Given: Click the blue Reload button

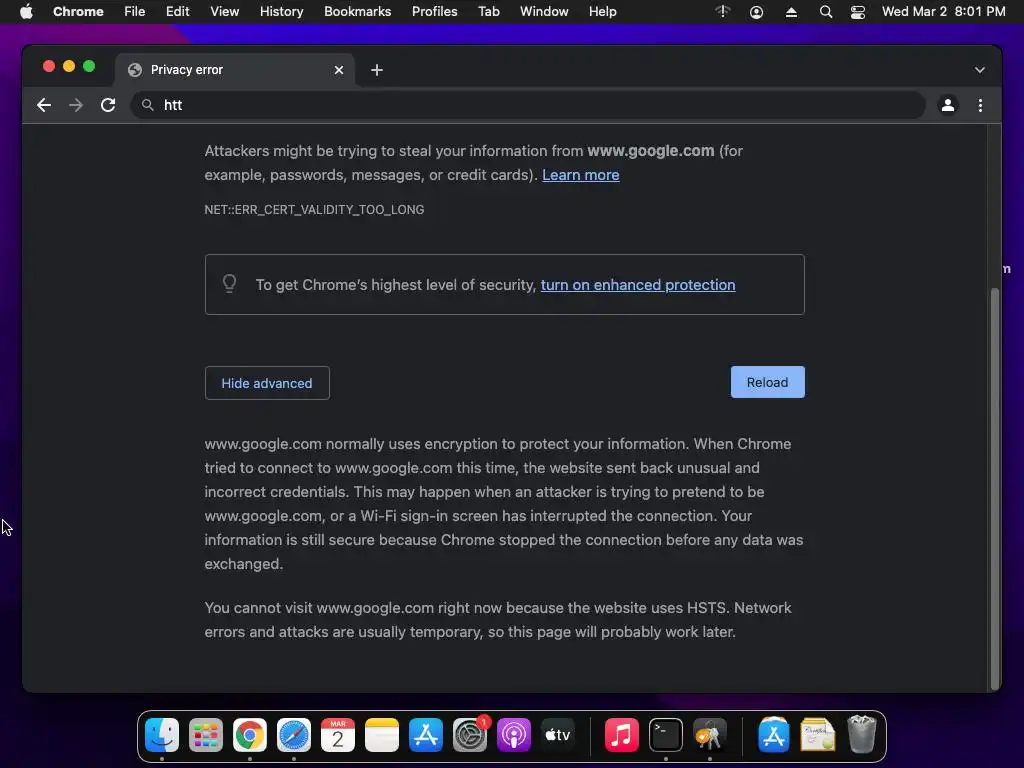Looking at the screenshot, I should [767, 382].
